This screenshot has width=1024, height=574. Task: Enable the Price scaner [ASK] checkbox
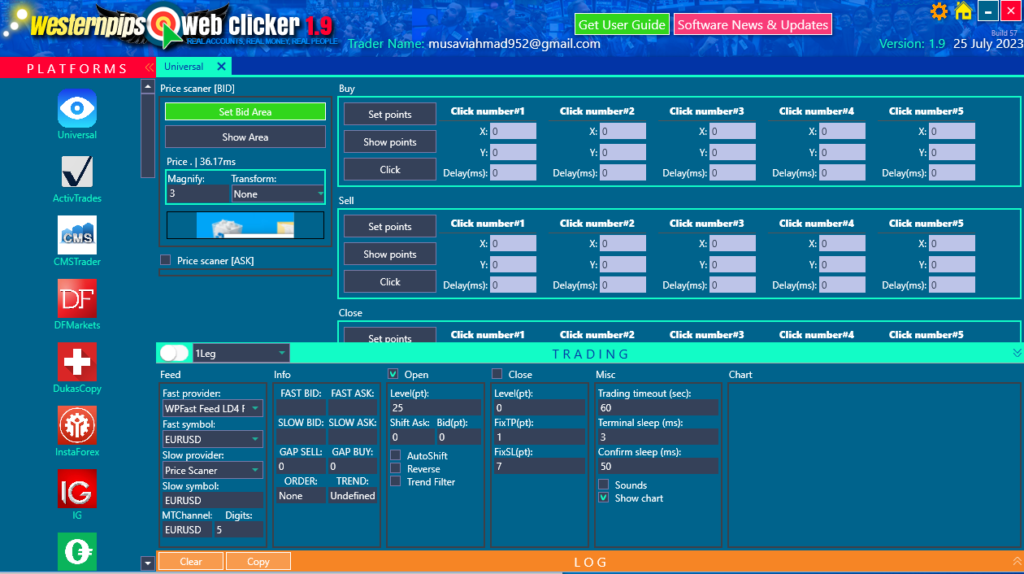coord(165,260)
